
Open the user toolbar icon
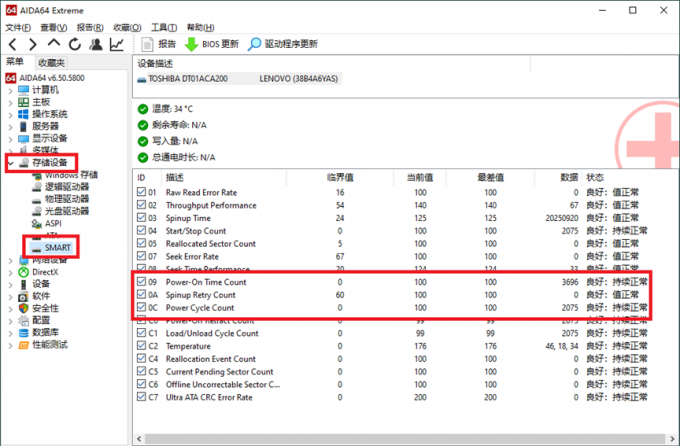[96, 44]
